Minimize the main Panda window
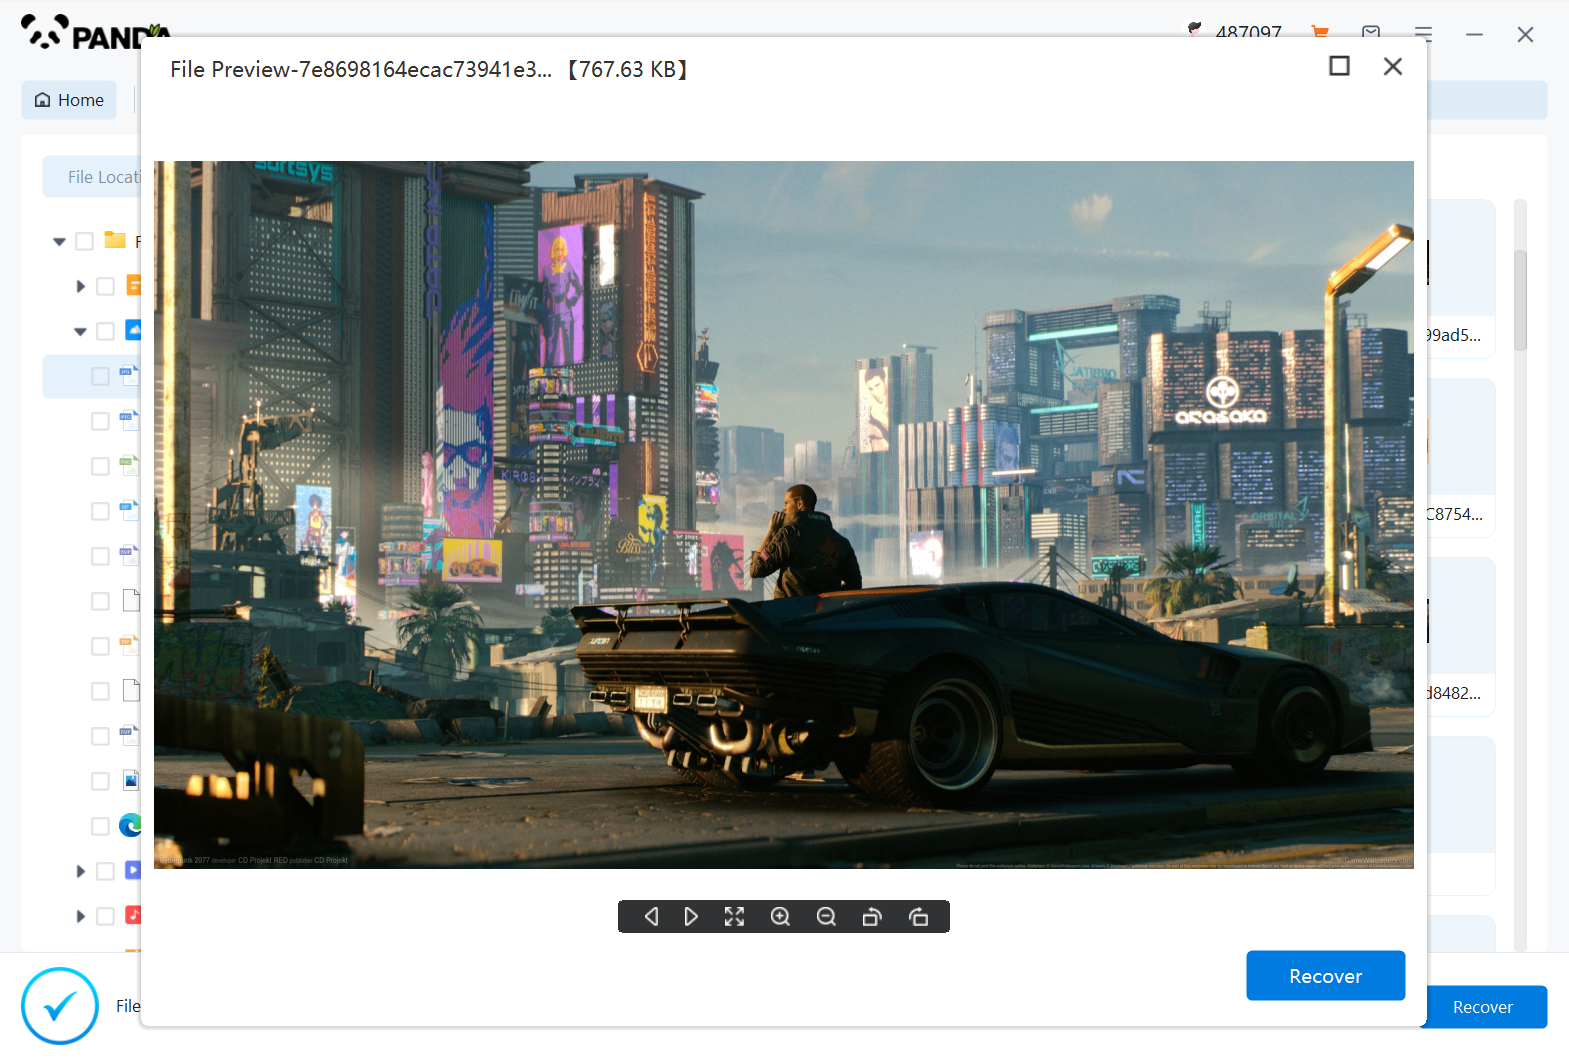1569x1060 pixels. [x=1474, y=35]
